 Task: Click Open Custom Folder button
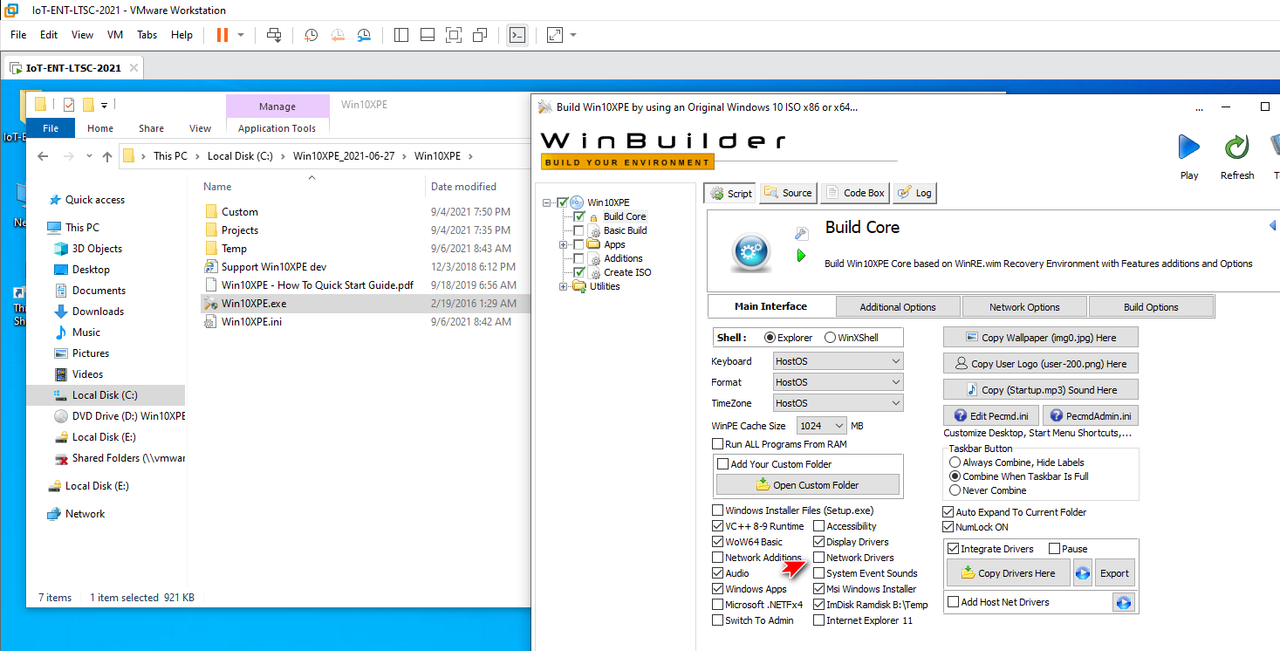pos(808,485)
